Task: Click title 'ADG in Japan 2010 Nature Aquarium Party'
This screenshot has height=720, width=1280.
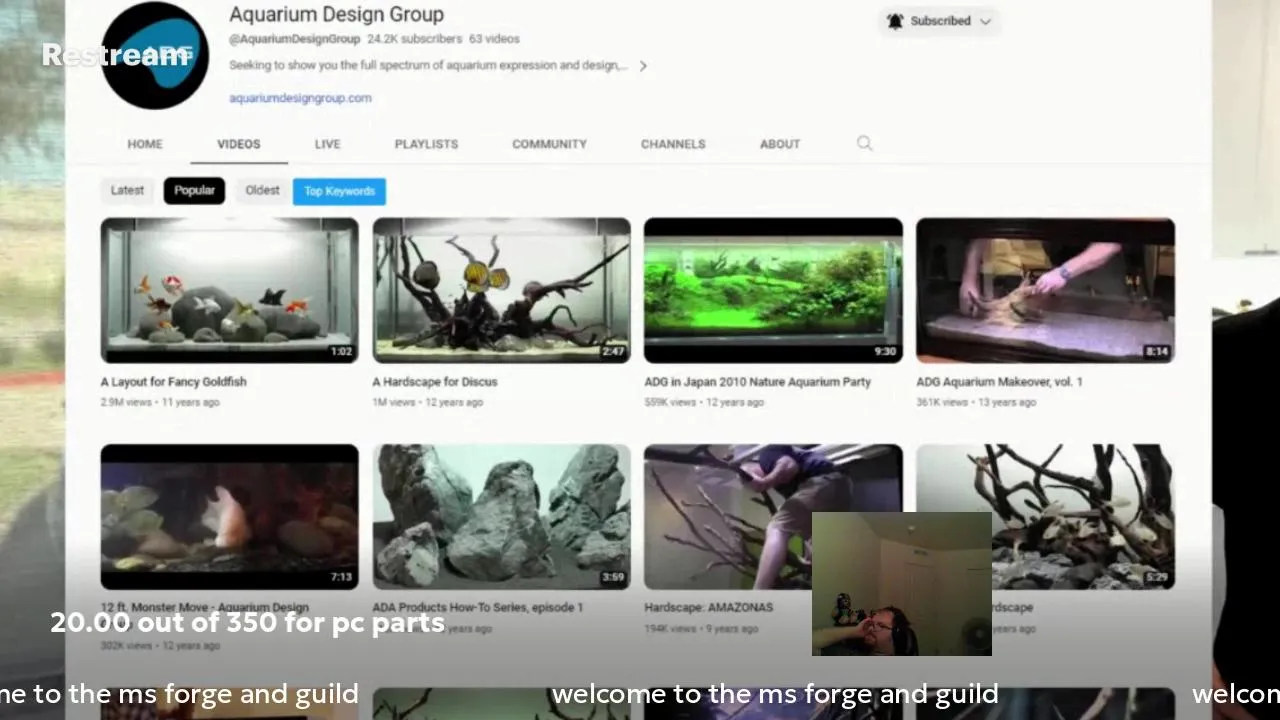Action: coord(757,382)
